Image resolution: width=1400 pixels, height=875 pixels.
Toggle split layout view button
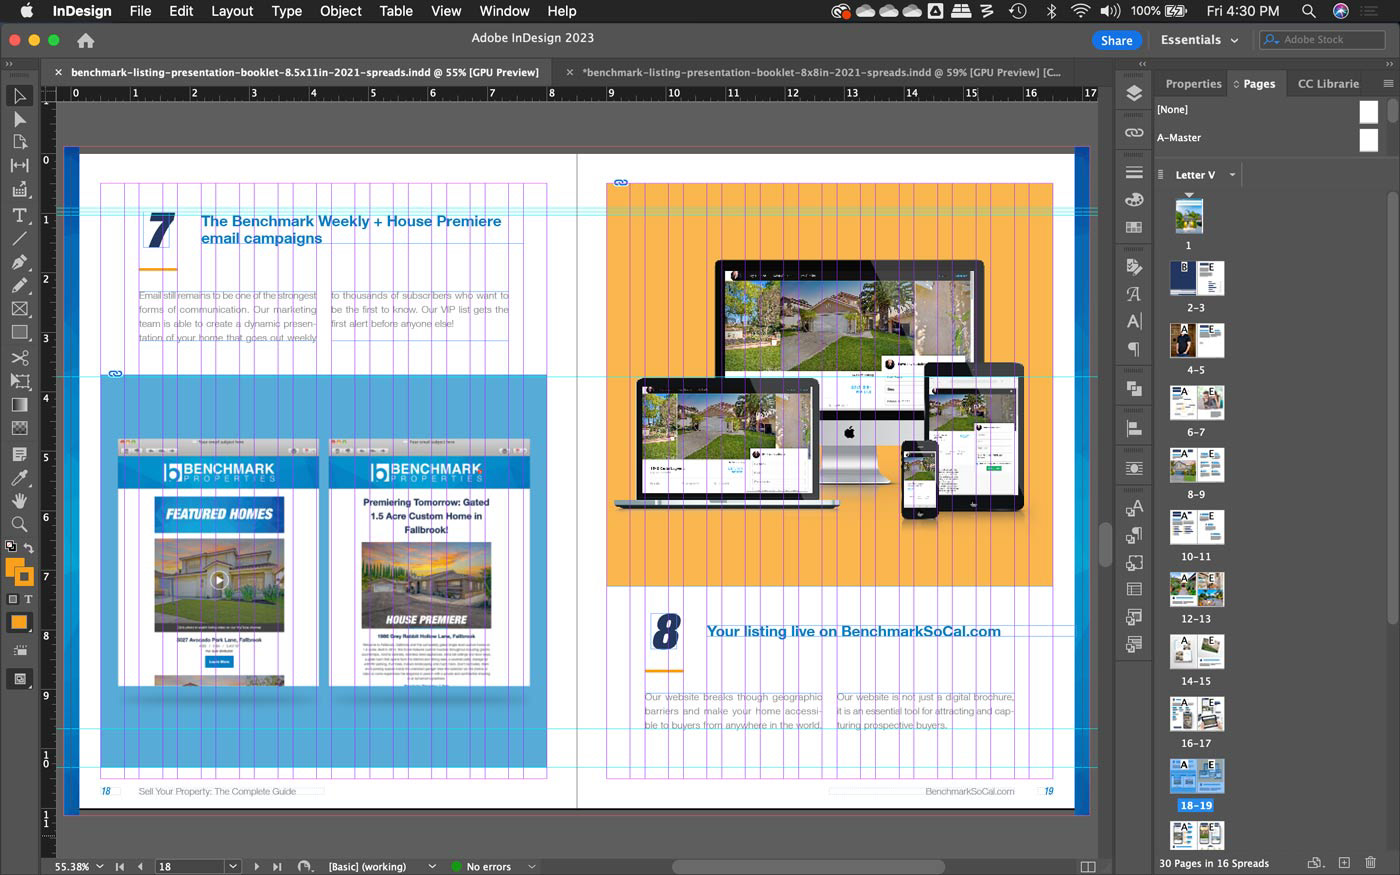[1088, 866]
